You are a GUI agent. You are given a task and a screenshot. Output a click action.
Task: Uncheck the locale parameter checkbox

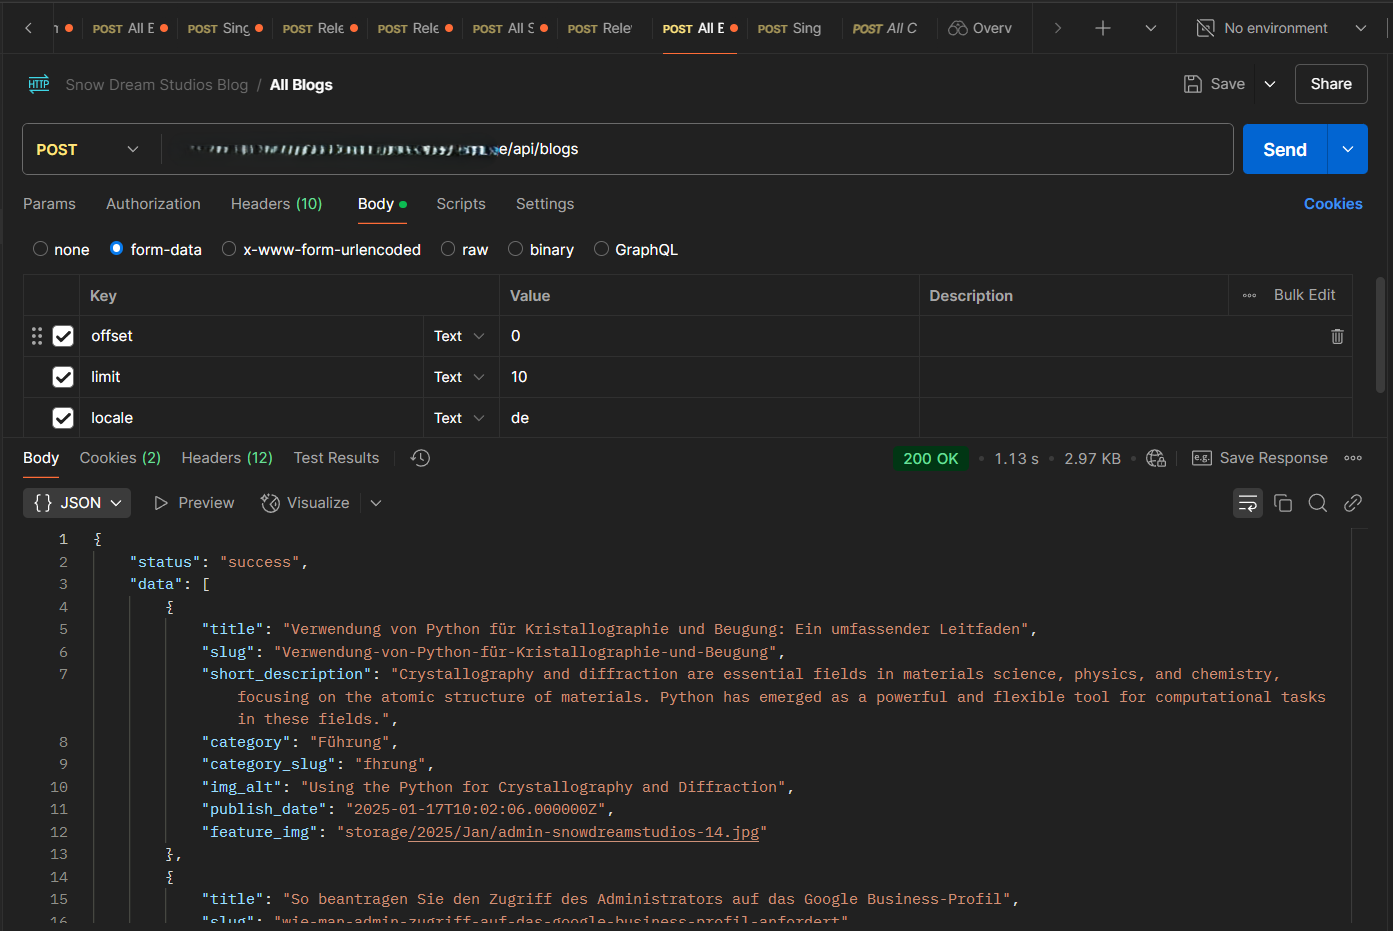[63, 418]
